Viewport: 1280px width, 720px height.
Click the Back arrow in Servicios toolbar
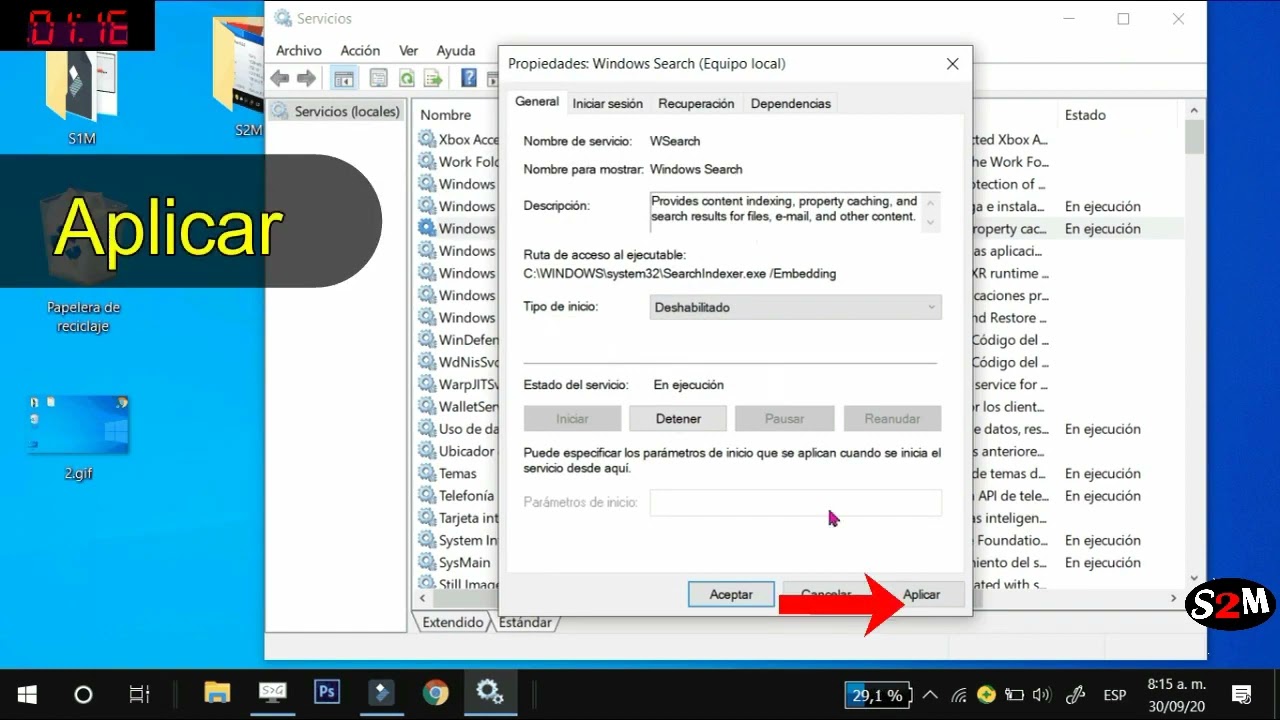280,78
